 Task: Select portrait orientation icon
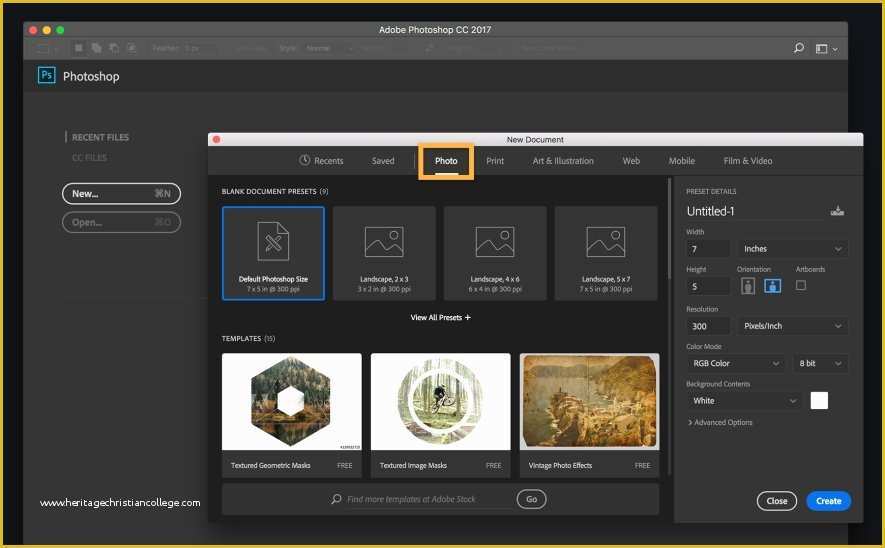(x=747, y=286)
